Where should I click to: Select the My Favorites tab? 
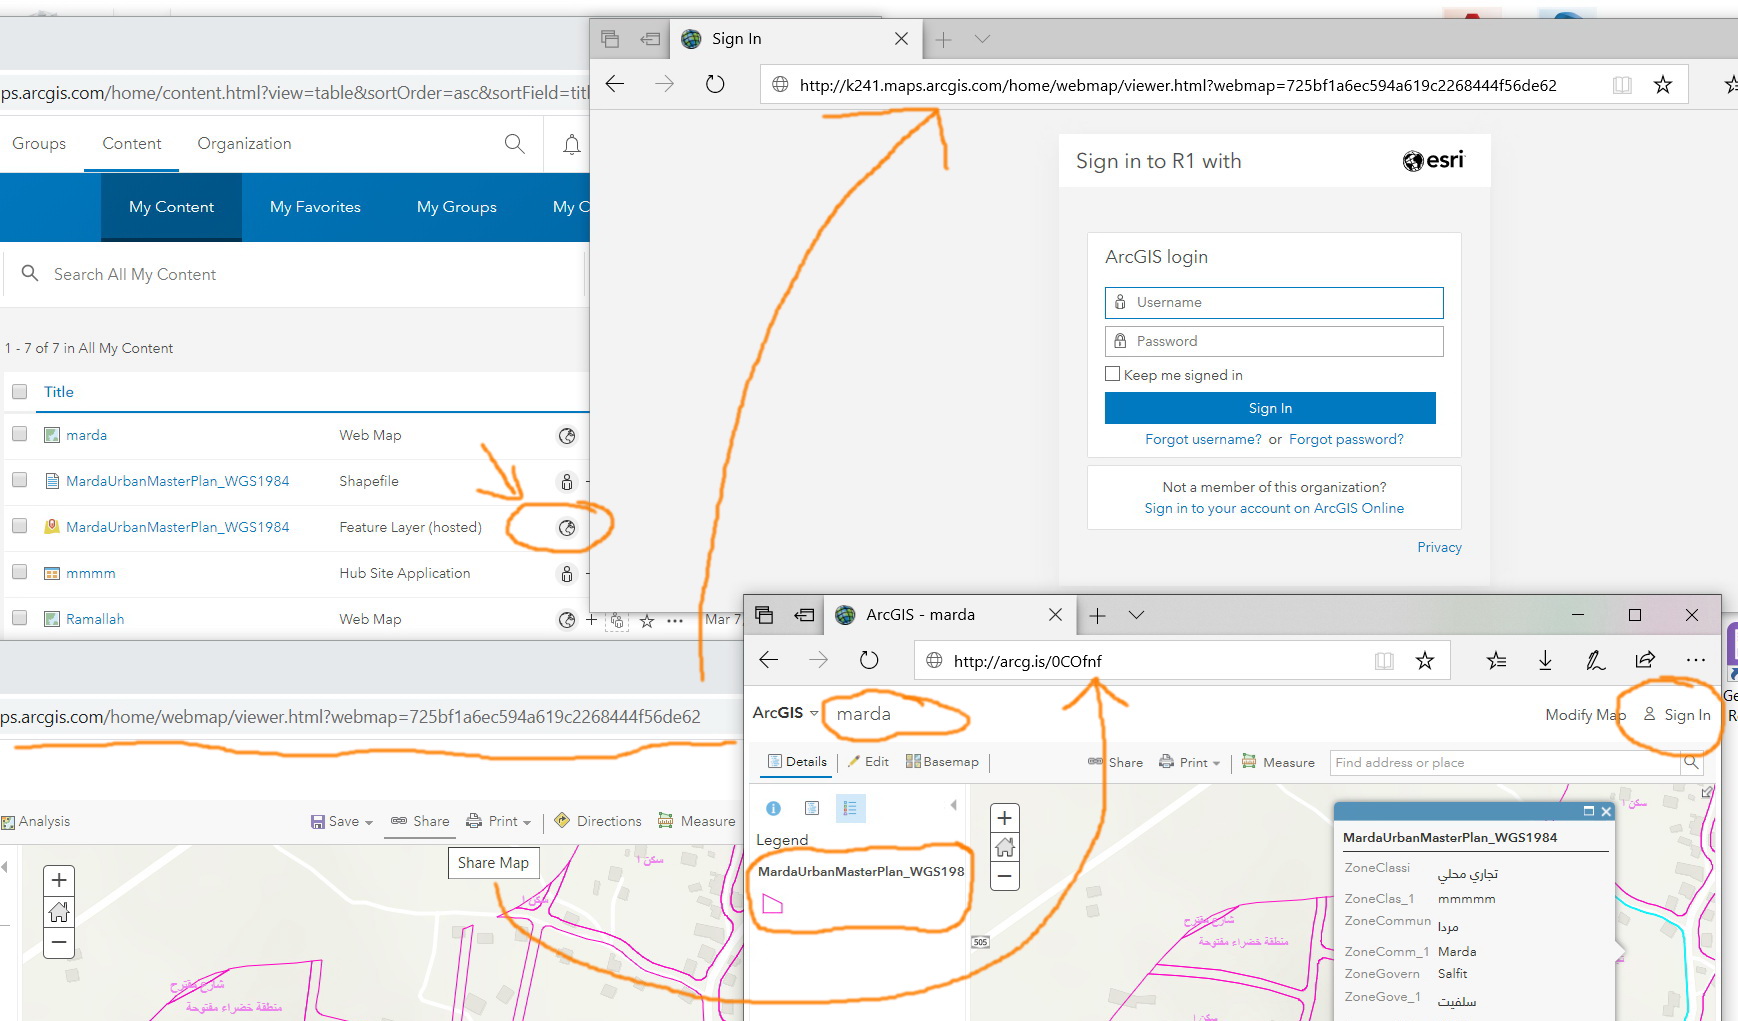click(x=315, y=207)
